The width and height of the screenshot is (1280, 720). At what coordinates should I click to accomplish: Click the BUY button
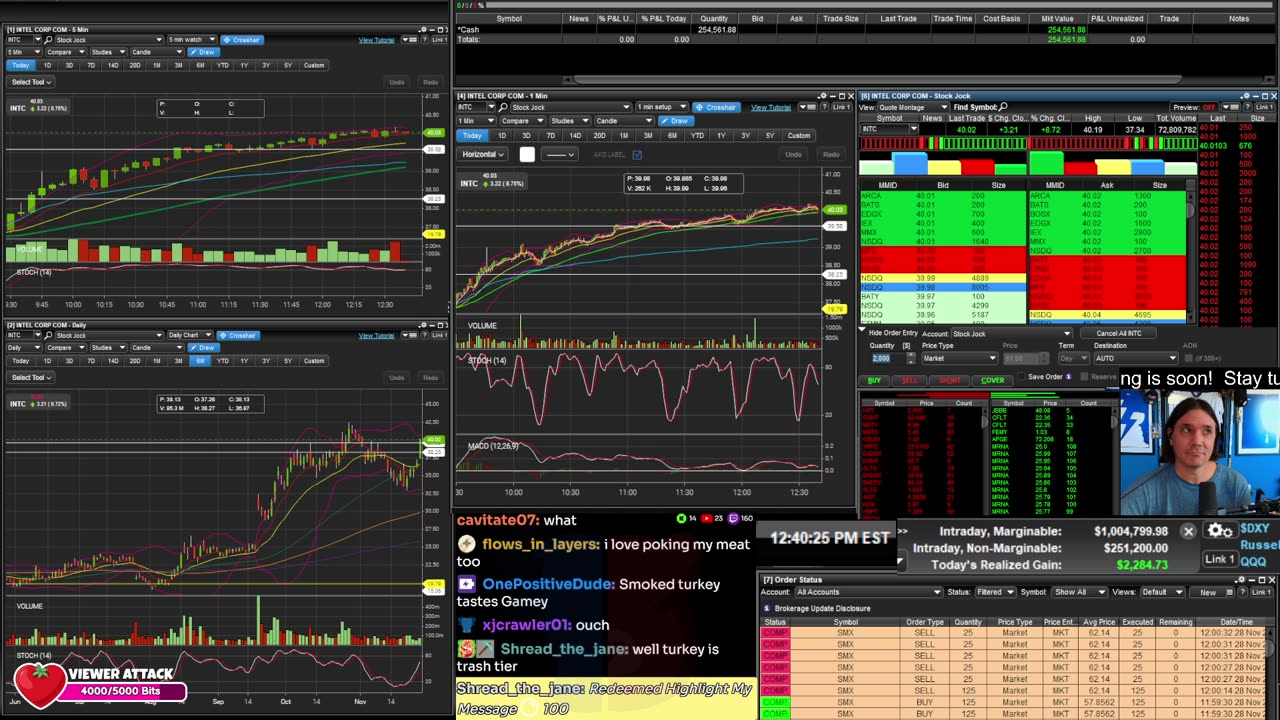click(x=874, y=380)
